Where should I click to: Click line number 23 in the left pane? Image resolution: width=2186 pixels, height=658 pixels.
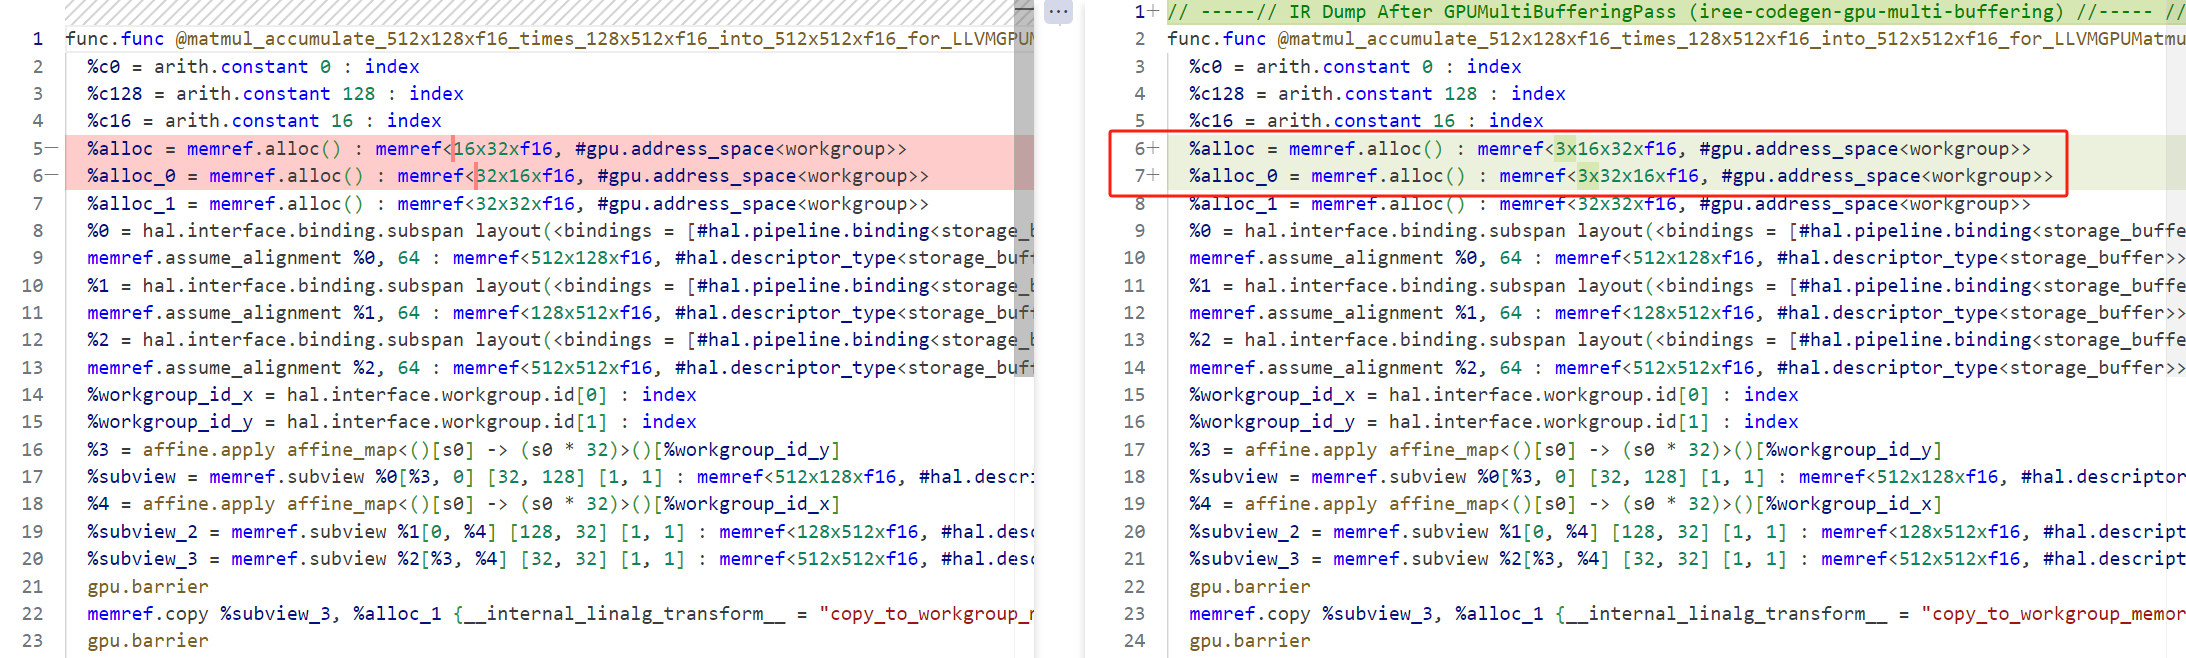click(32, 640)
